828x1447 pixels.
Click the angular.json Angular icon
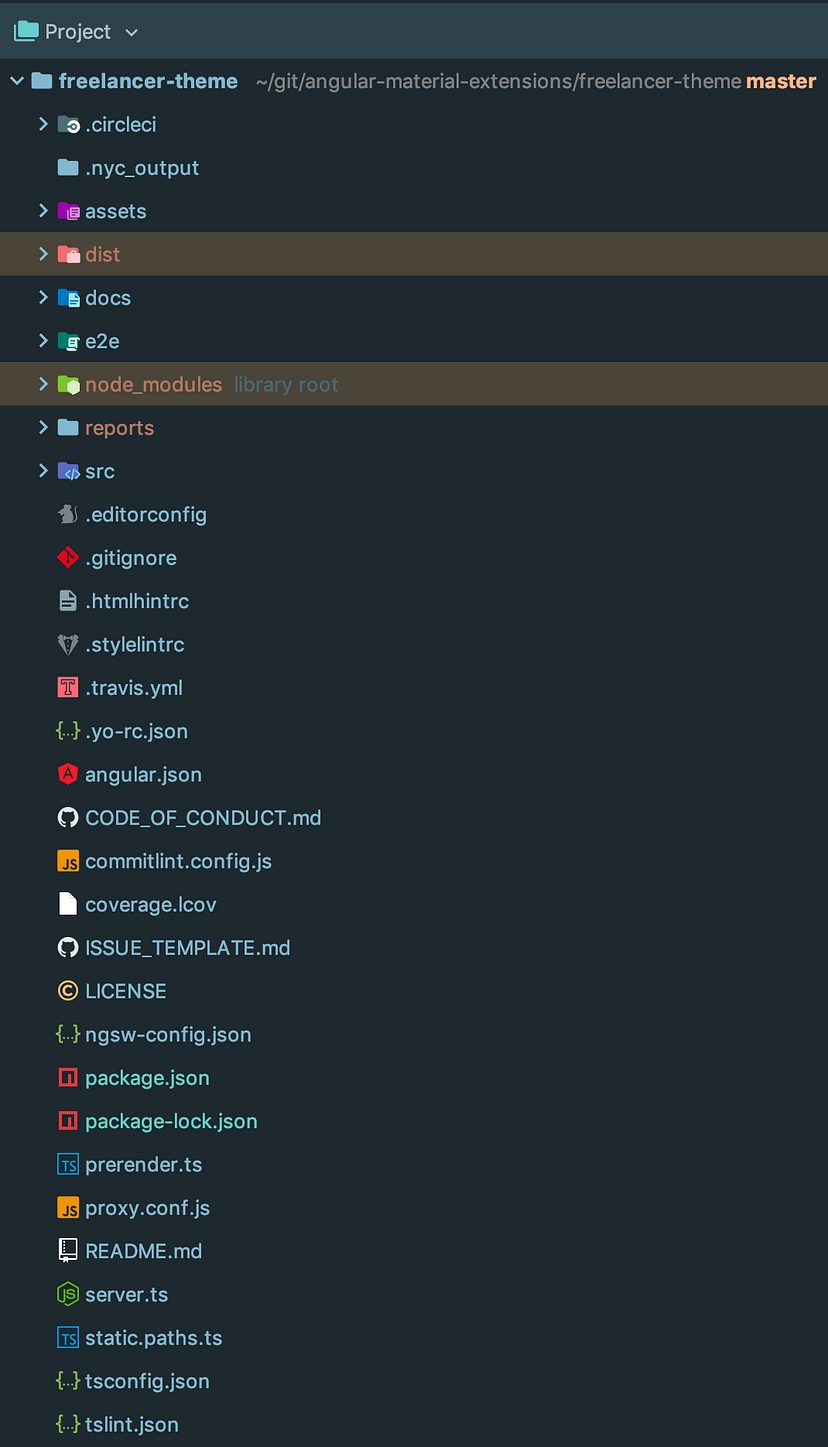click(67, 773)
